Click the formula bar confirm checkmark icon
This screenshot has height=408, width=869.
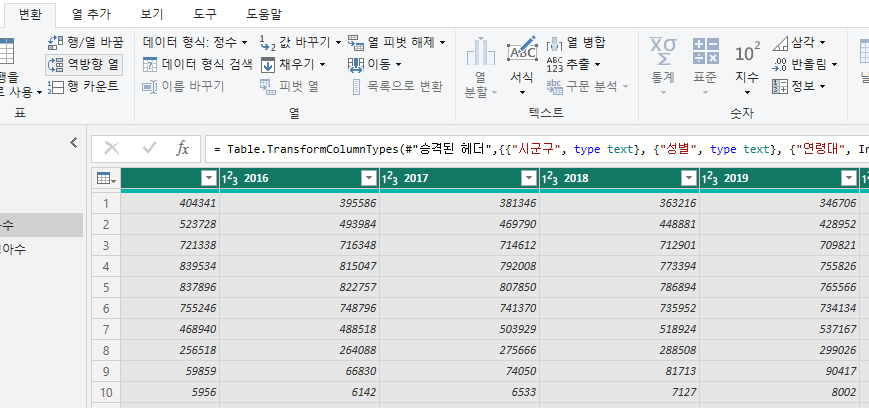(149, 148)
